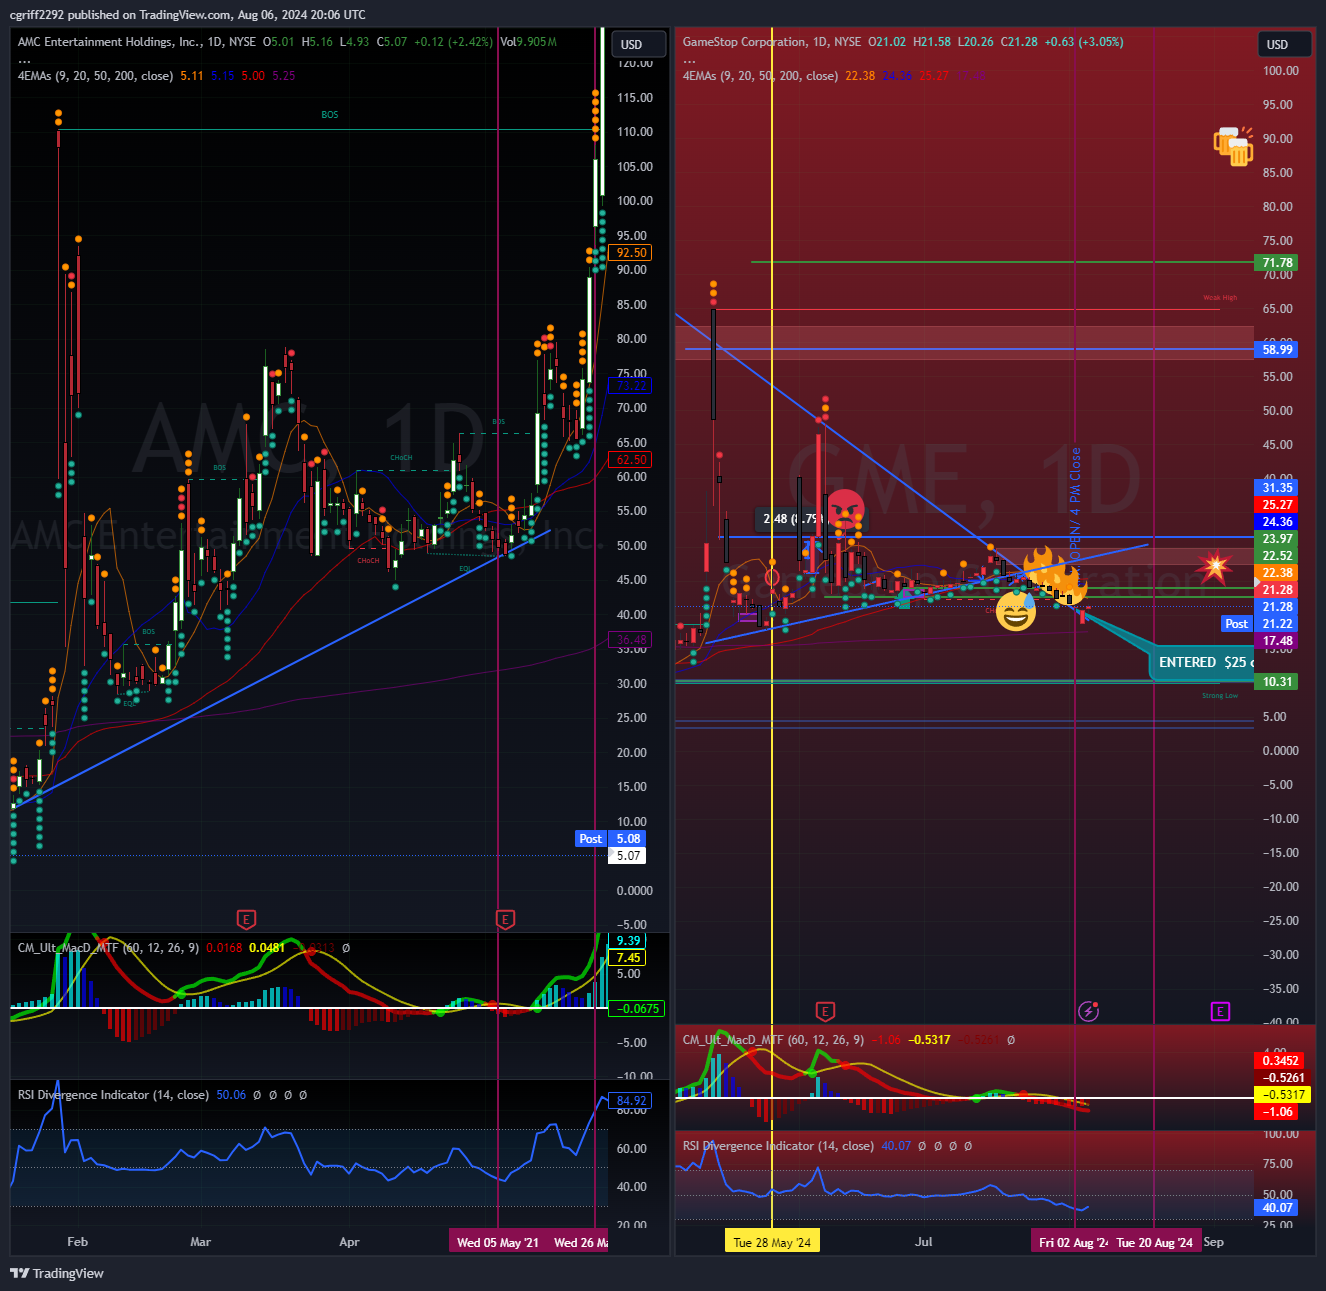Click the USD currency button on GameStop chart
The image size is (1326, 1291).
click(x=1286, y=44)
